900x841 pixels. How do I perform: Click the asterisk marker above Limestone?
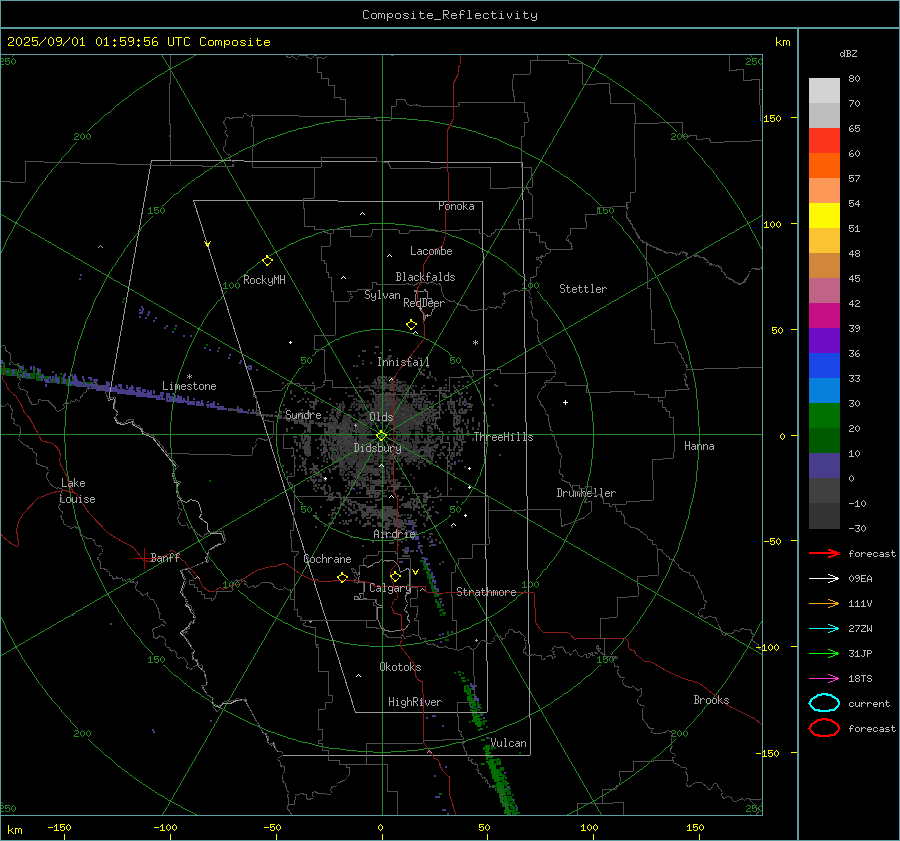(189, 377)
